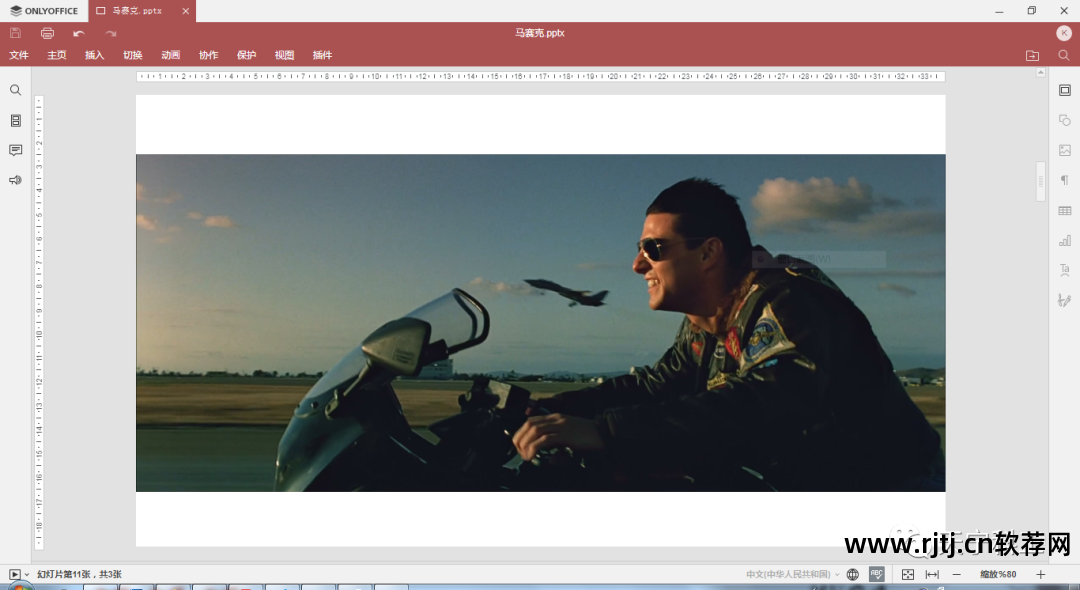Image resolution: width=1080 pixels, height=590 pixels.
Task: Open the slide thumbnails panel icon
Action: 15,120
